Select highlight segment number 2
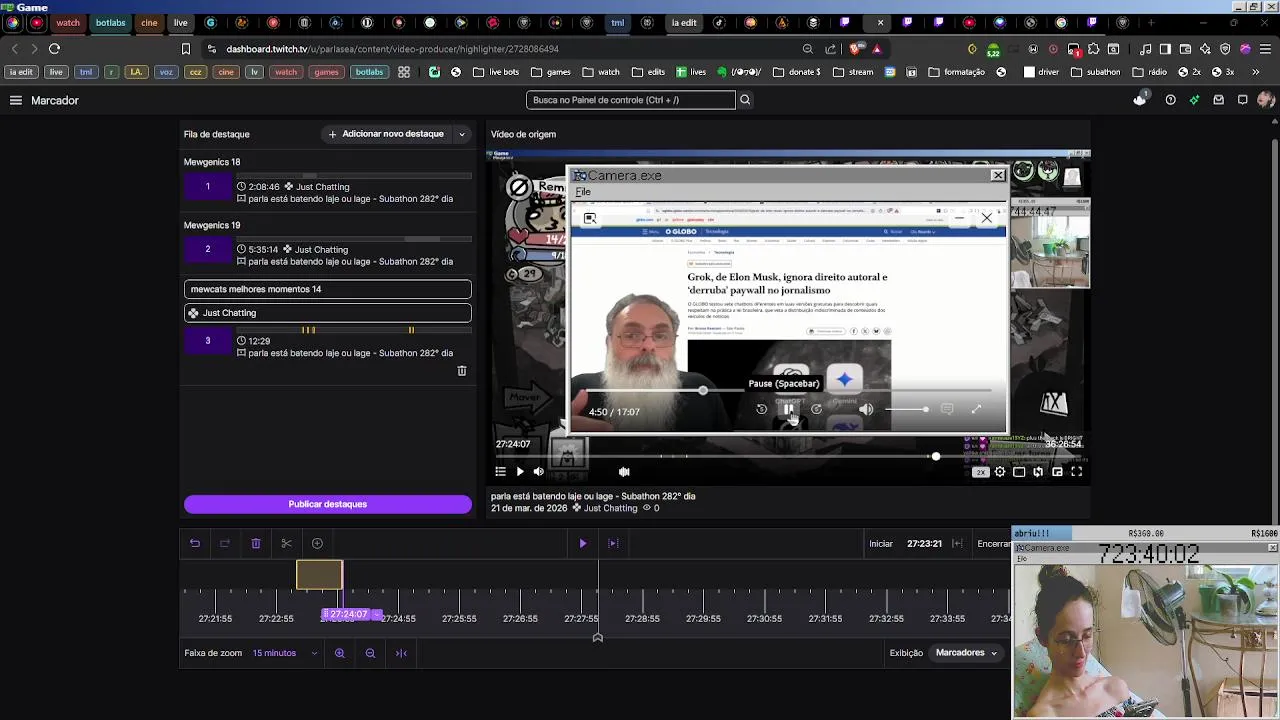The width and height of the screenshot is (1280, 720). (x=208, y=250)
